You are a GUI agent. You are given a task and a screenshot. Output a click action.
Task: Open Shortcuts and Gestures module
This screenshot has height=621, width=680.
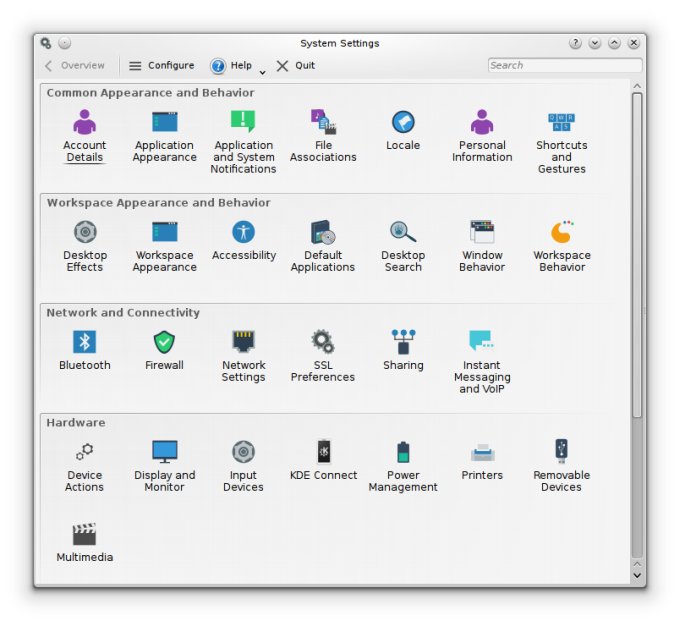tap(561, 123)
